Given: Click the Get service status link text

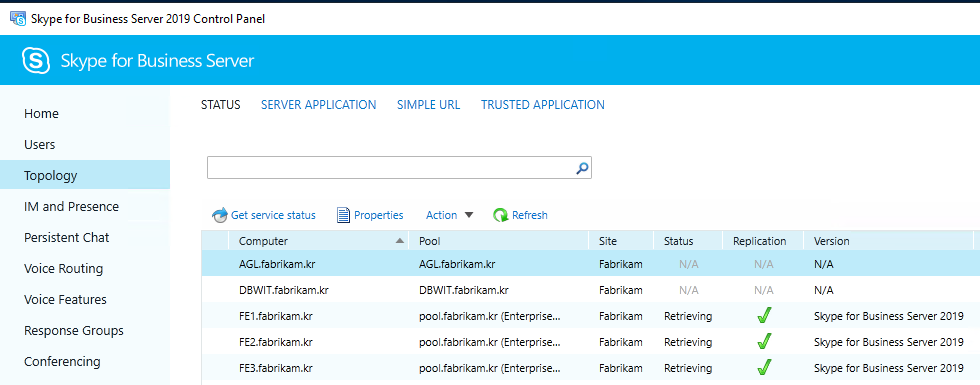Looking at the screenshot, I should (273, 215).
